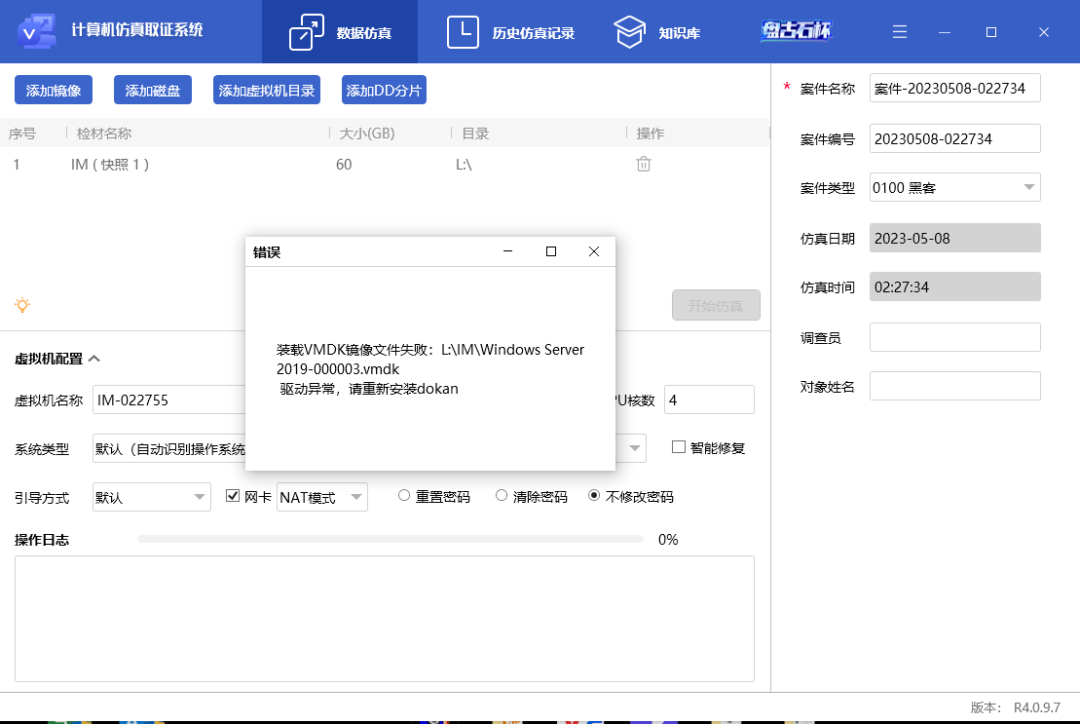Select the 不修改密码 radio button
Image resolution: width=1080 pixels, height=724 pixels.
point(594,496)
